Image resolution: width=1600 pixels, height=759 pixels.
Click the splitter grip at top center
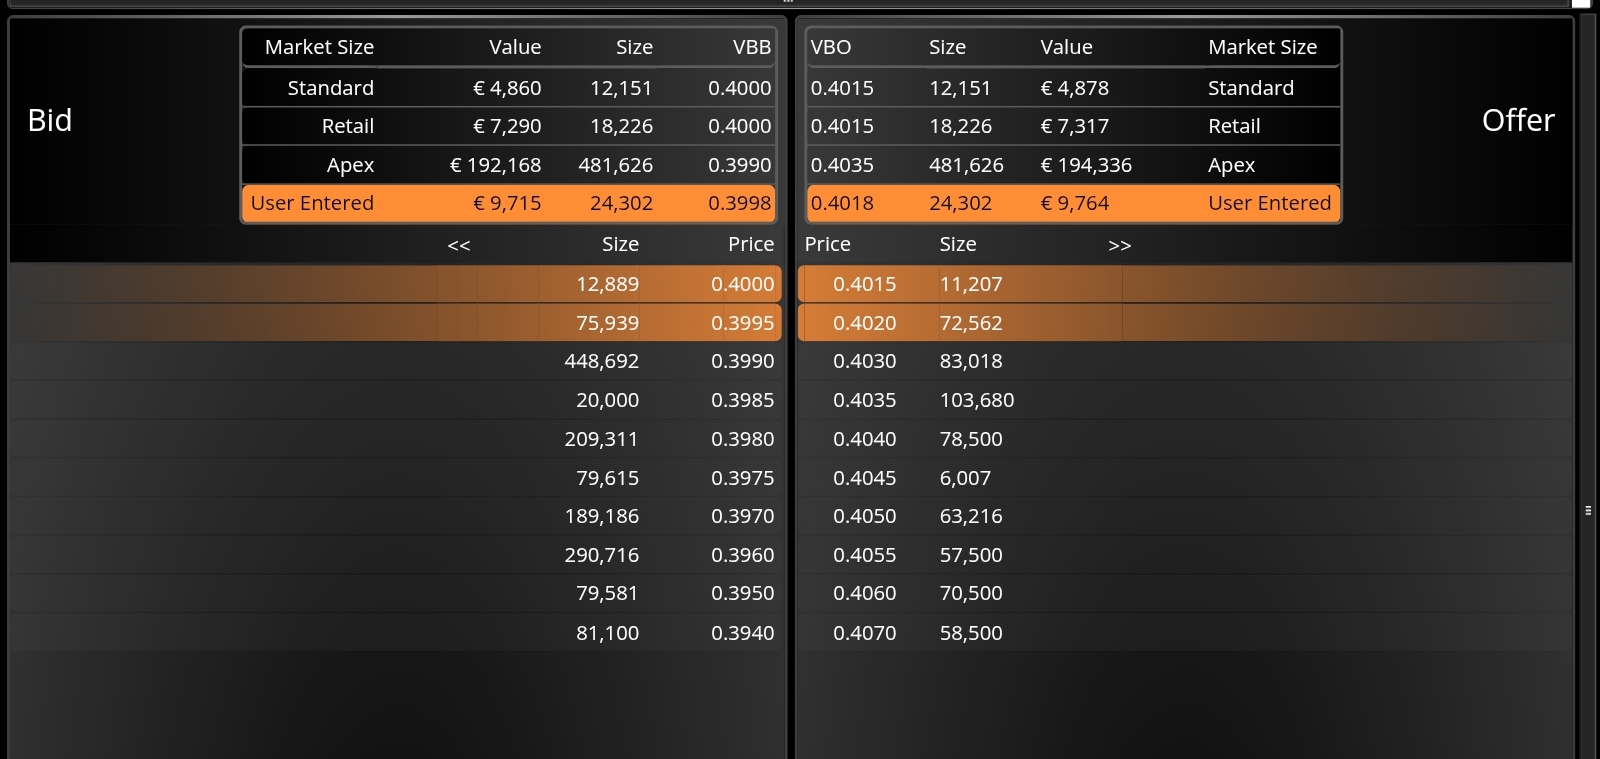point(788,2)
